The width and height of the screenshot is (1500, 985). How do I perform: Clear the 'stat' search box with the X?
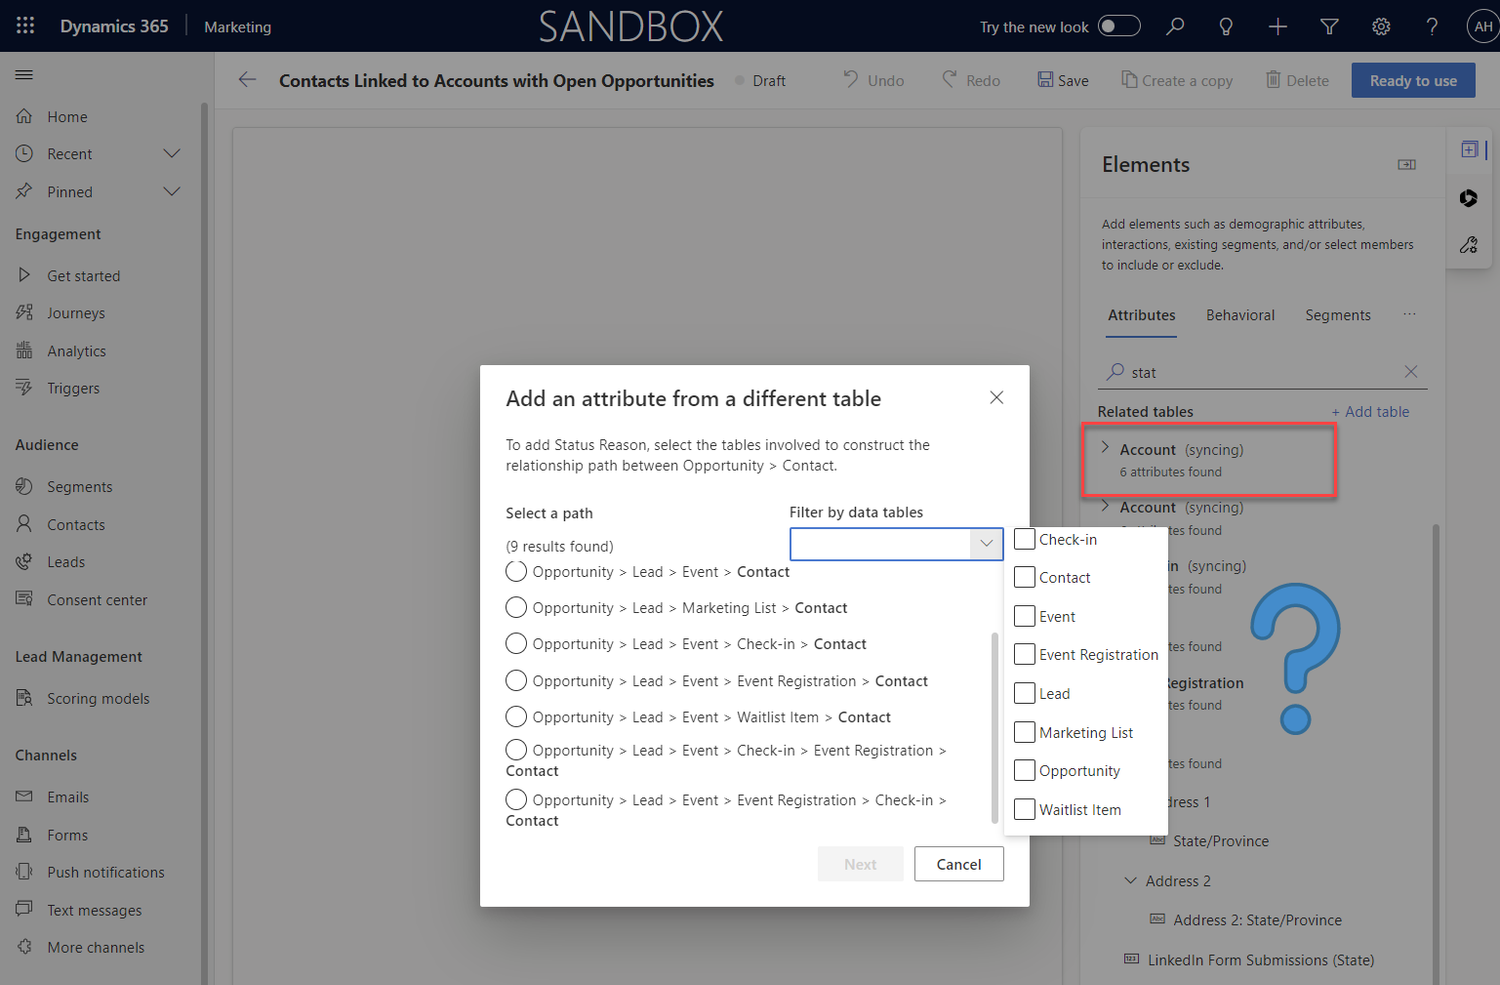[x=1411, y=371]
